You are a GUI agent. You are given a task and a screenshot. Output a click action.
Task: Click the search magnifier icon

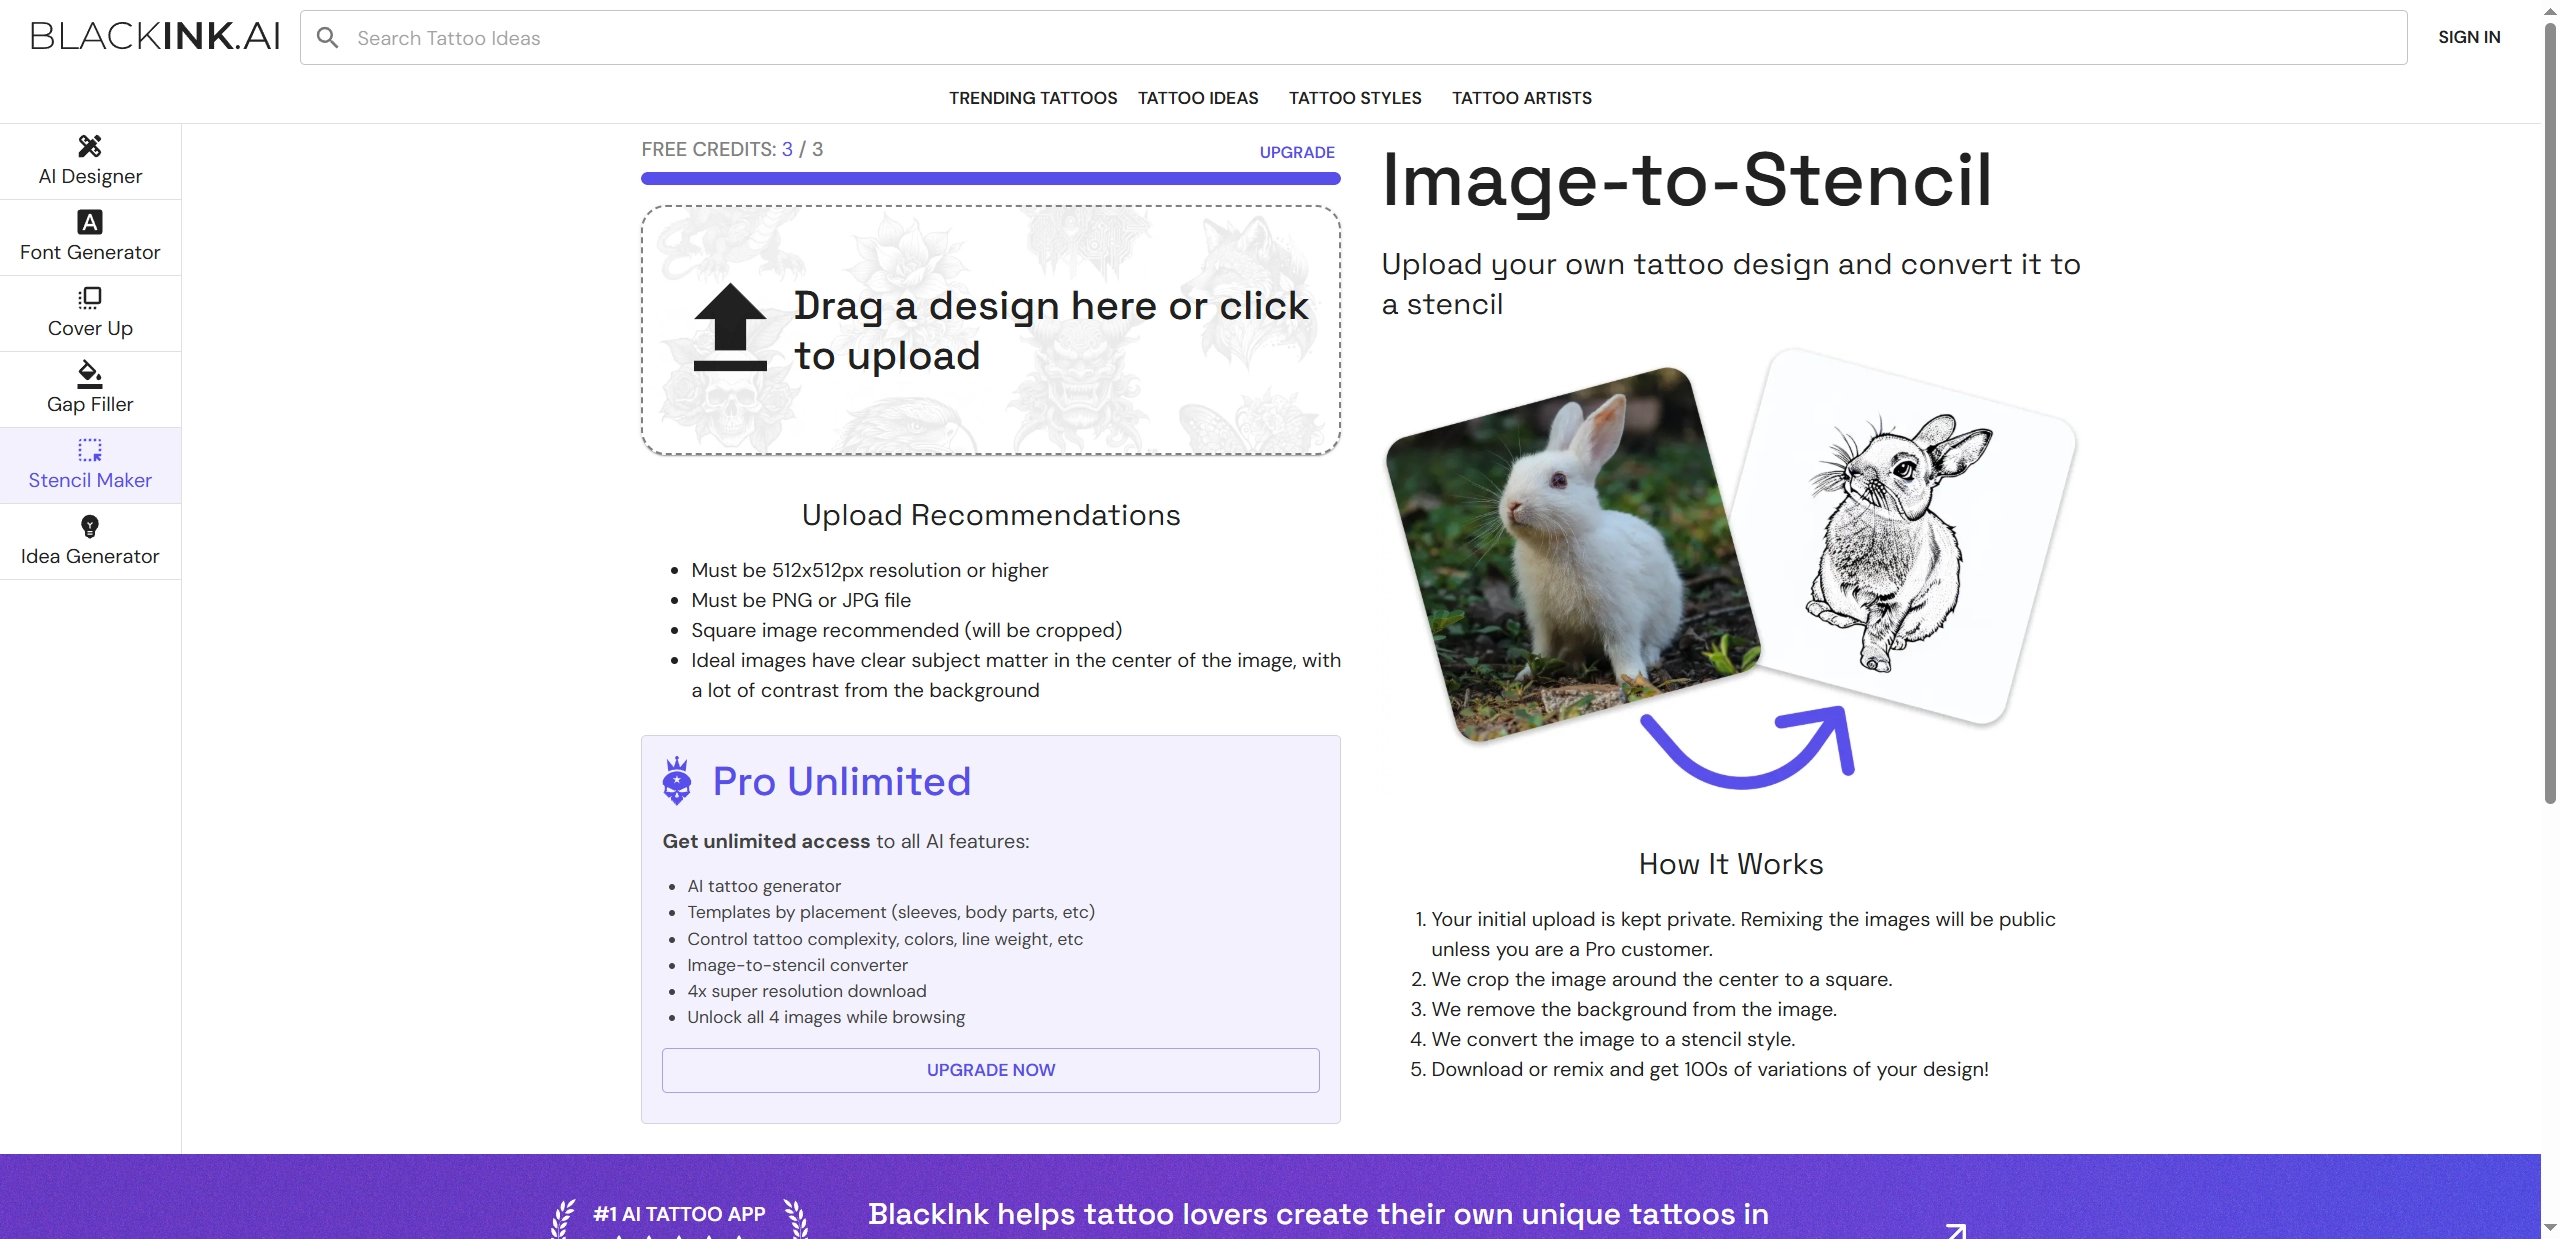click(328, 37)
